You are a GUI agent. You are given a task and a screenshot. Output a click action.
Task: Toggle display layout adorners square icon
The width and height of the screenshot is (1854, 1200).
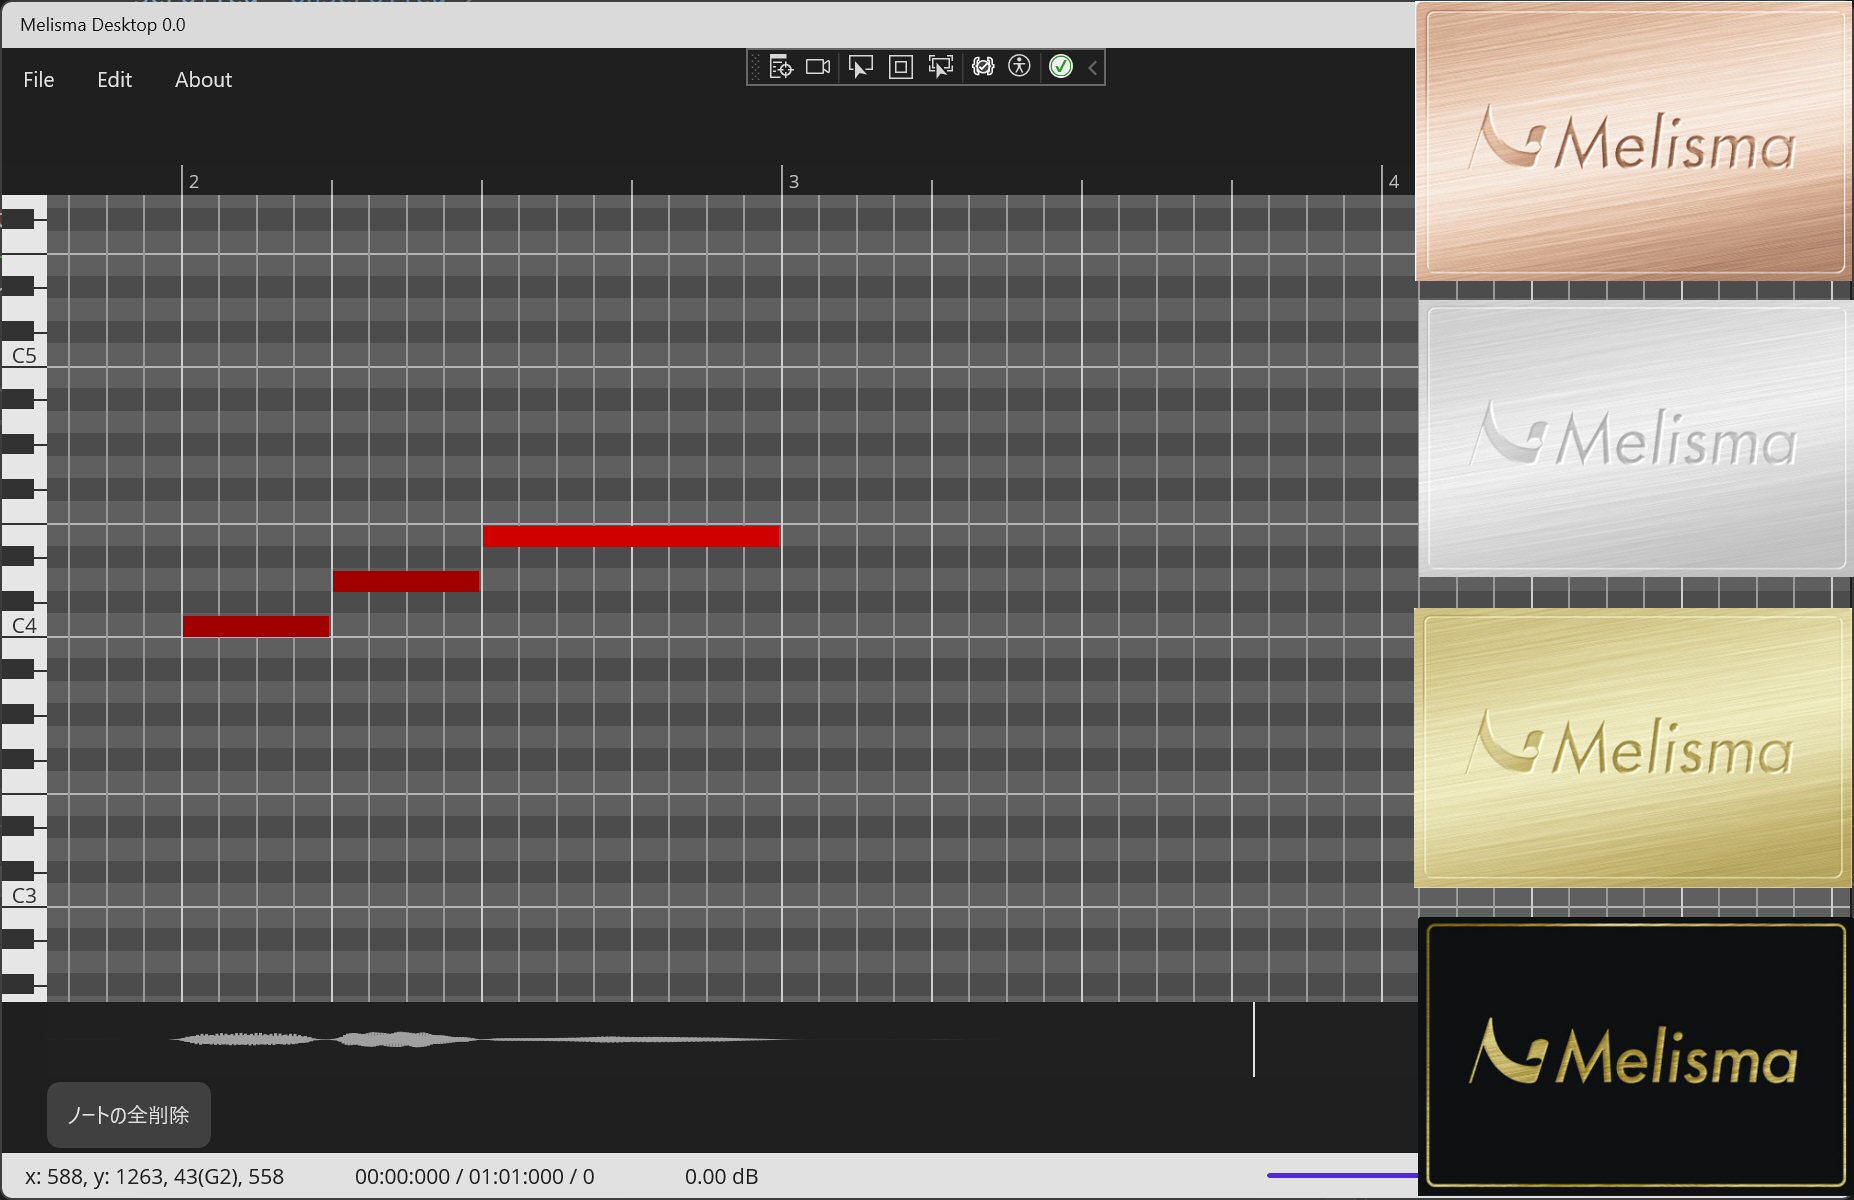(x=900, y=67)
